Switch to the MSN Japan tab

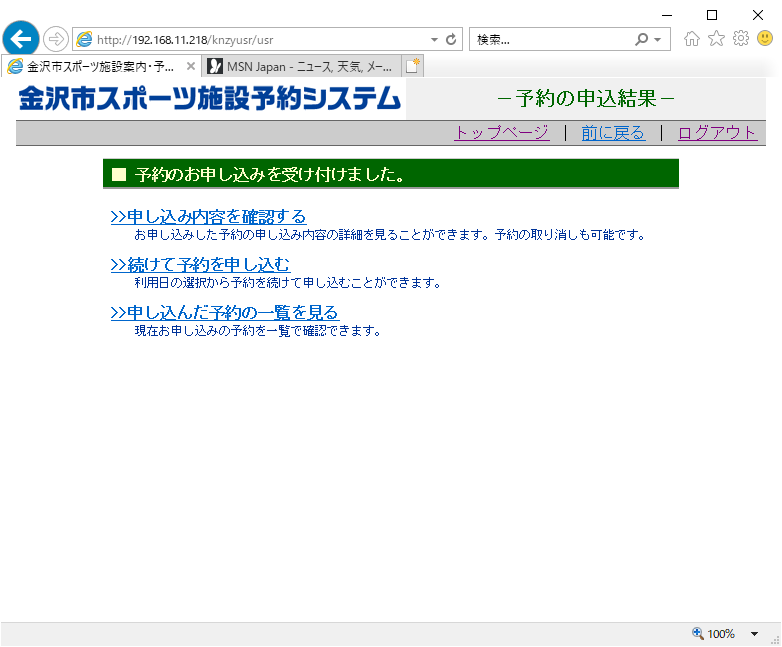(301, 66)
